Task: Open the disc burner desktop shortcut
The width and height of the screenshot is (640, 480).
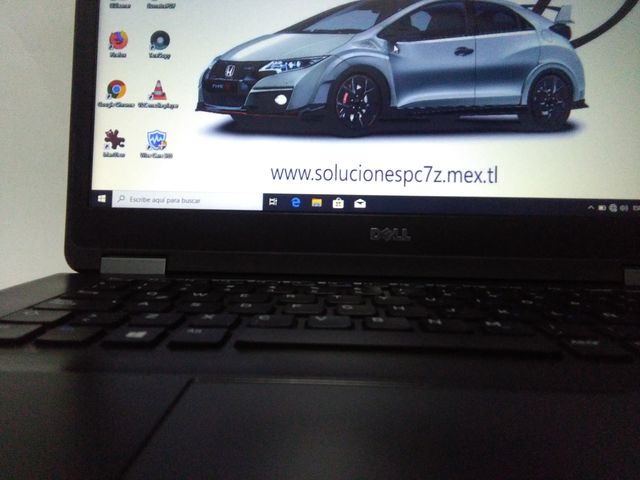Action: pyautogui.click(x=160, y=44)
